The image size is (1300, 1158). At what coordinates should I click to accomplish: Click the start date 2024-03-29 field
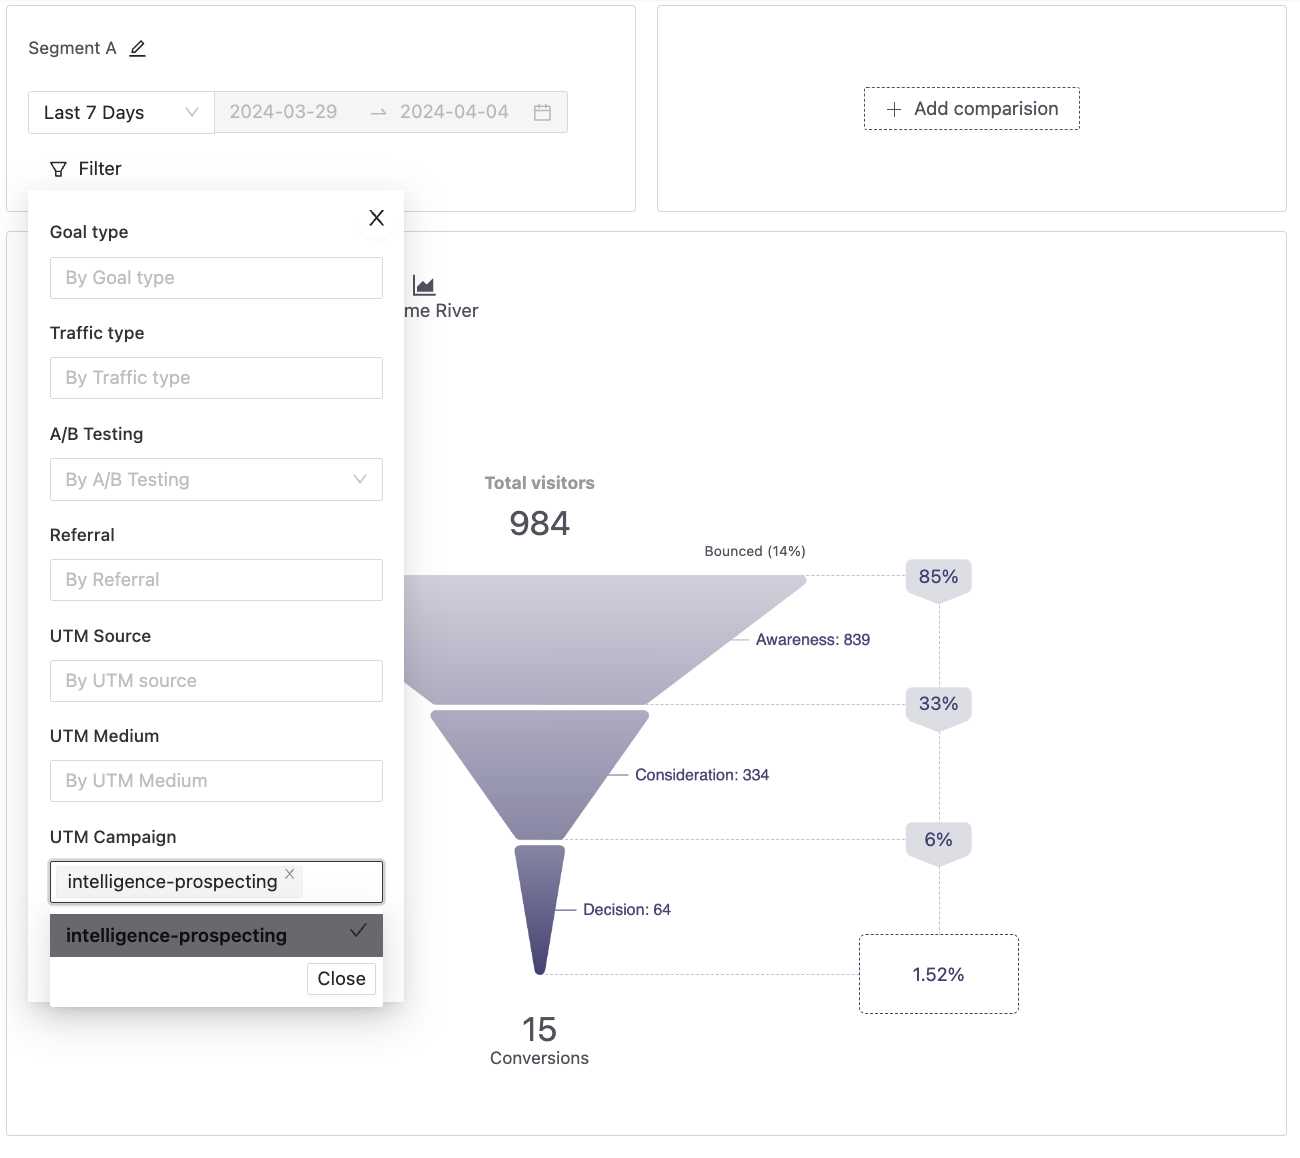point(284,112)
